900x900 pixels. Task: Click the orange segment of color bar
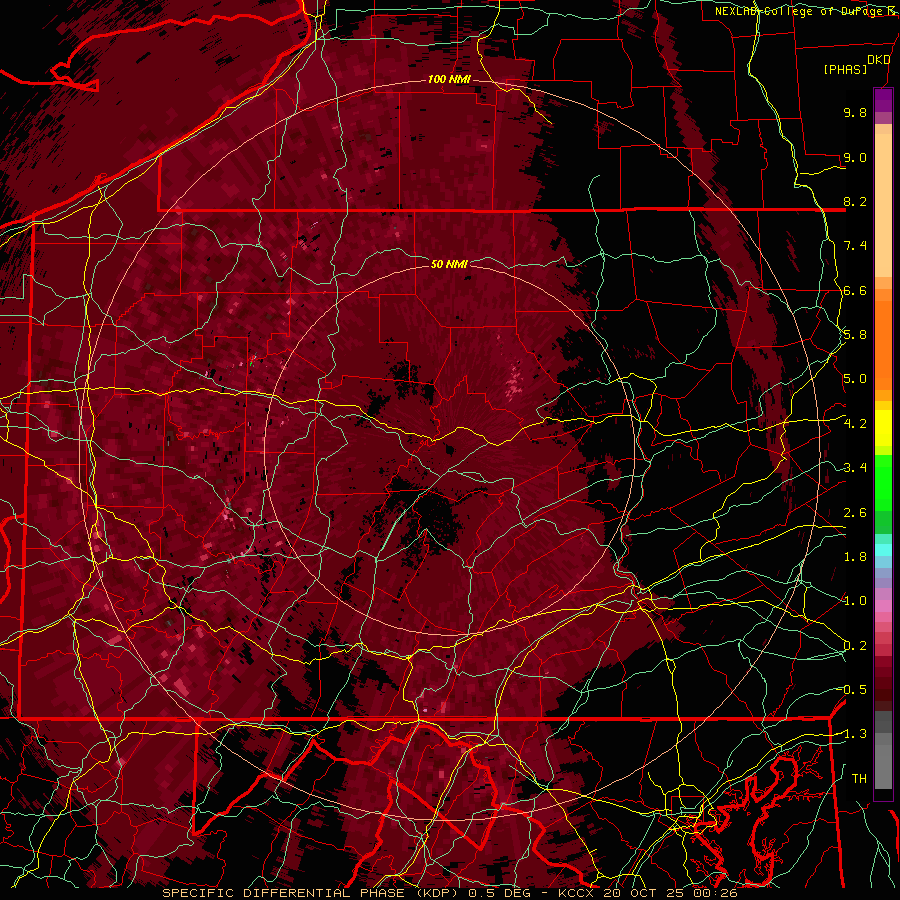tap(883, 339)
